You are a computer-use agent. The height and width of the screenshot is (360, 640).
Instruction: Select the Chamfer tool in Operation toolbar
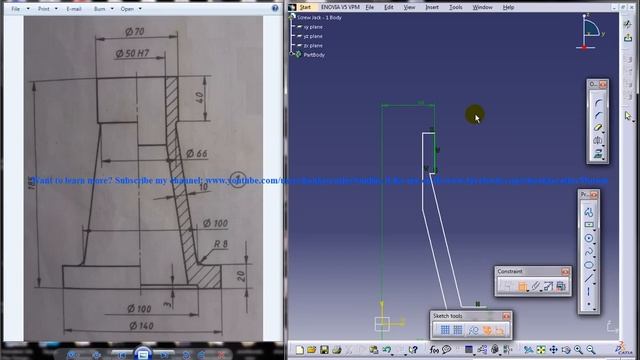(598, 115)
